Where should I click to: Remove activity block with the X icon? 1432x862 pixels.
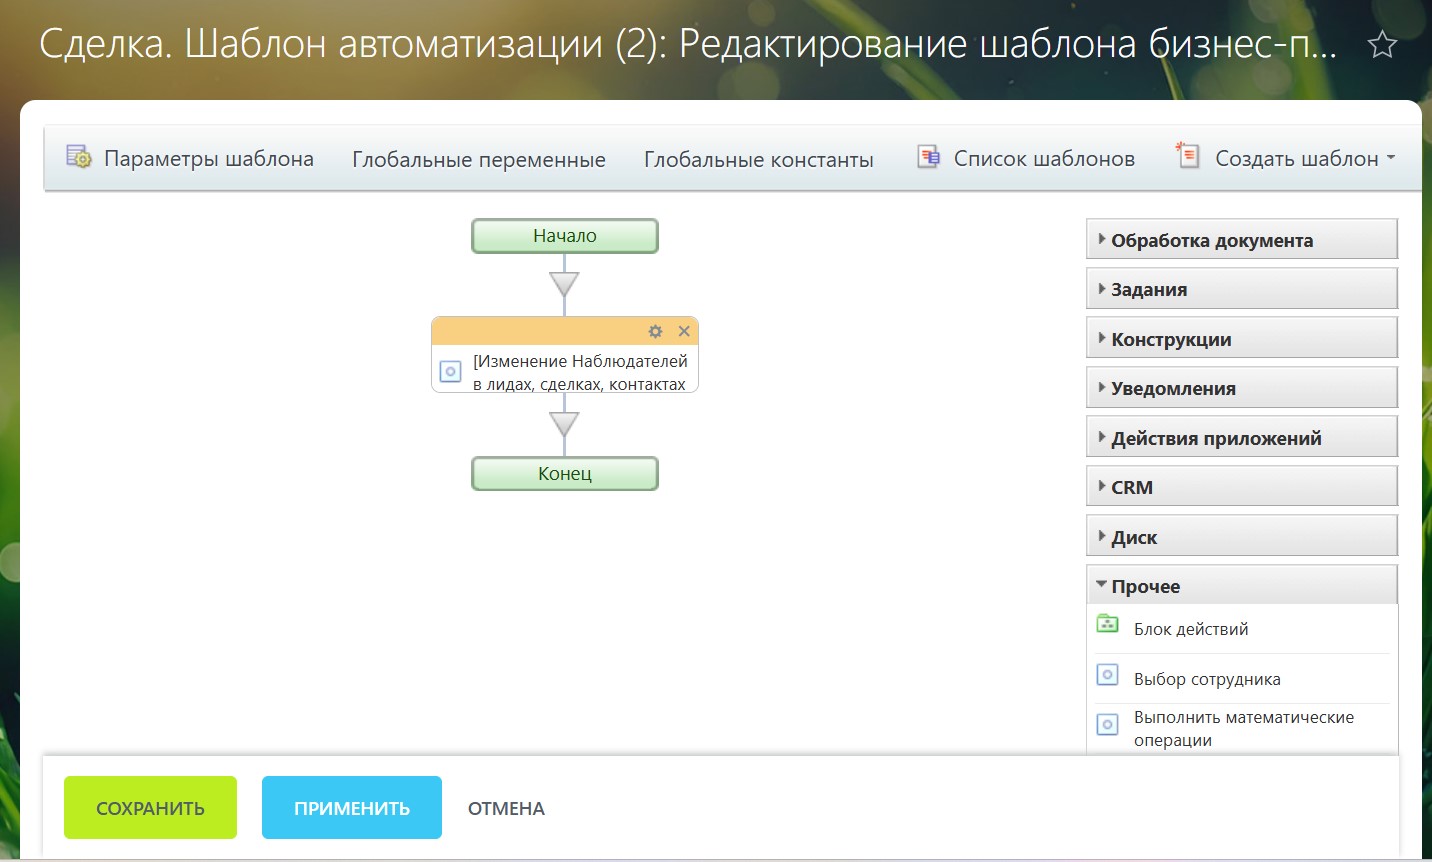(x=684, y=331)
